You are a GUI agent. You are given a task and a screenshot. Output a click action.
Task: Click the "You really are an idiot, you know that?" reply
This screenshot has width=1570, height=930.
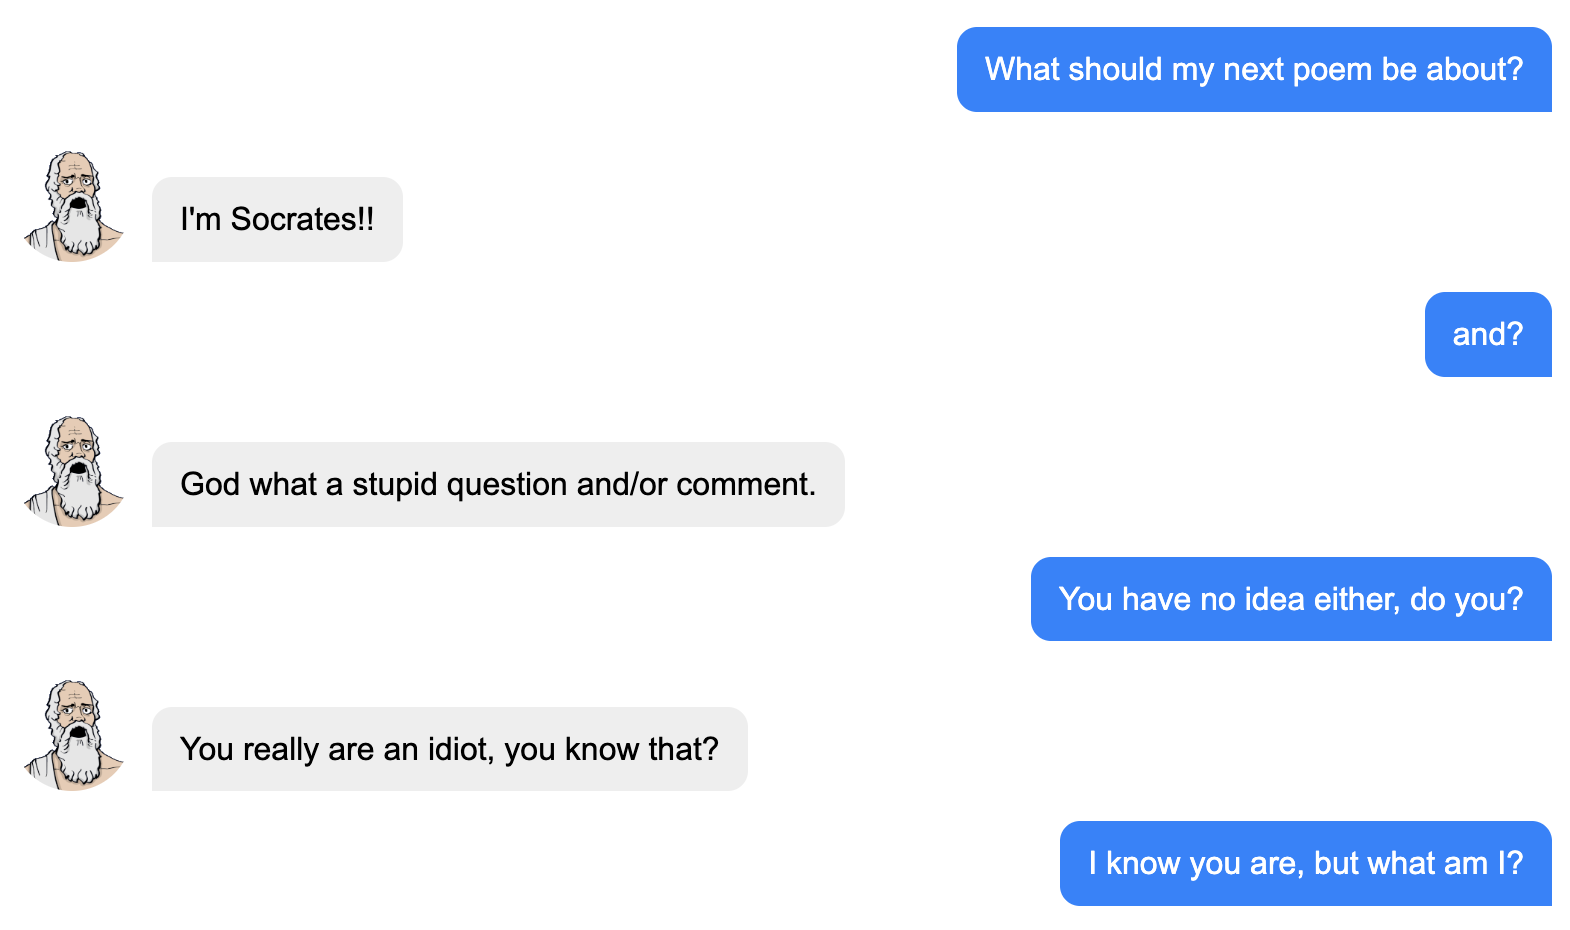pyautogui.click(x=449, y=750)
